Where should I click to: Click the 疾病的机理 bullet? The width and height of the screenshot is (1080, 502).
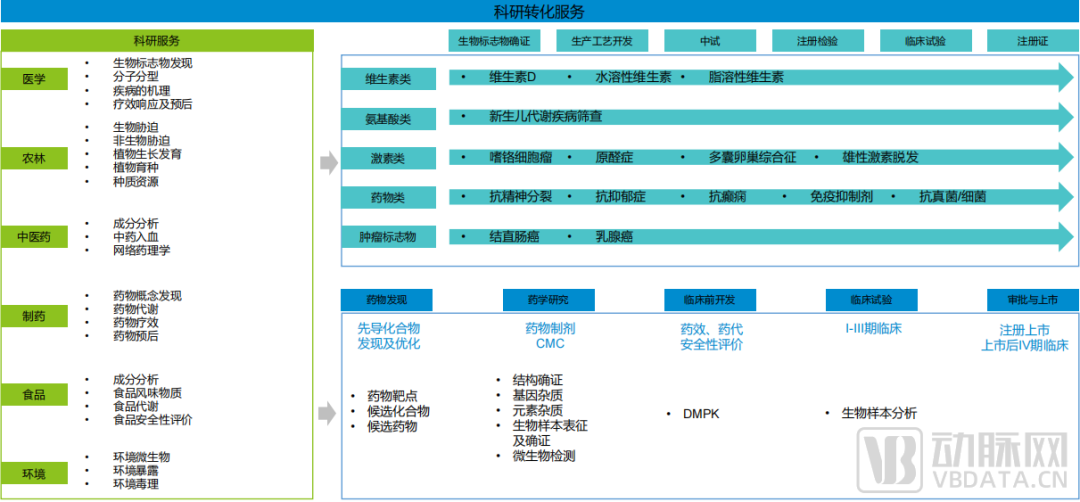(x=141, y=90)
